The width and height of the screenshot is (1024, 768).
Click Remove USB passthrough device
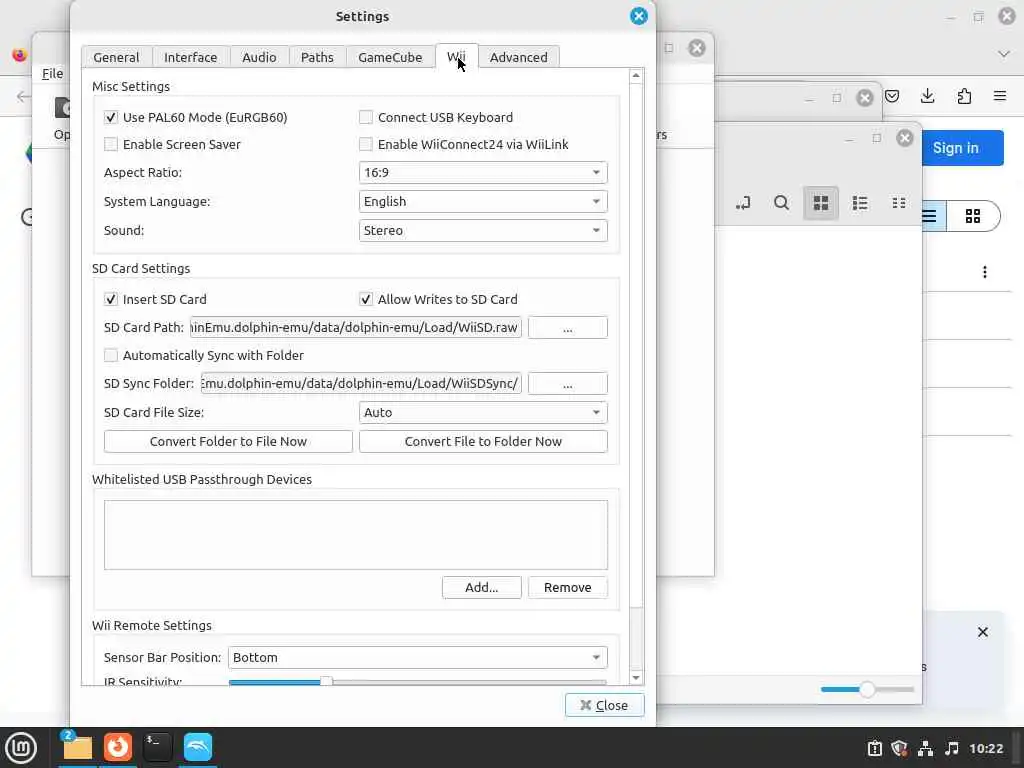(568, 587)
